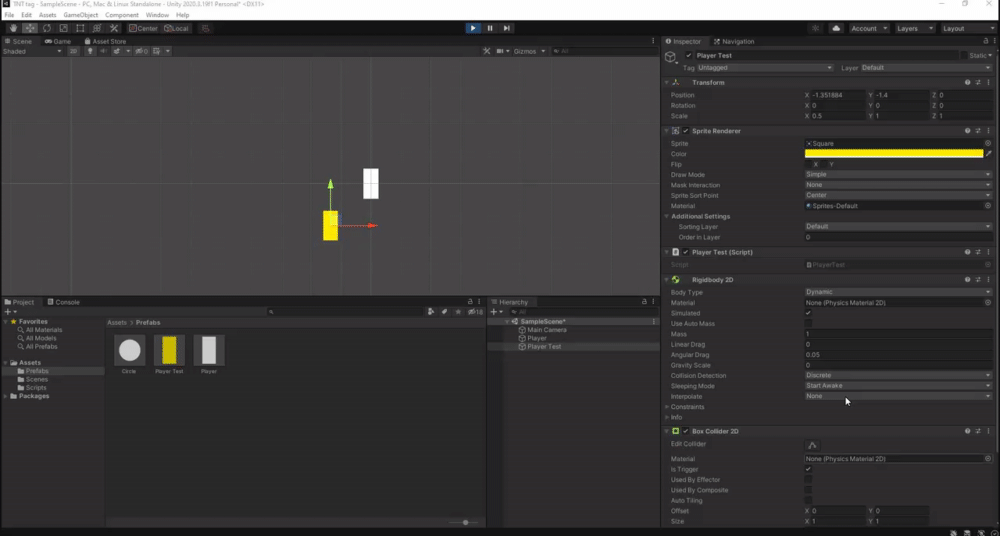The image size is (1000, 536).
Task: Open the Collision Detection dropdown
Action: tap(899, 375)
